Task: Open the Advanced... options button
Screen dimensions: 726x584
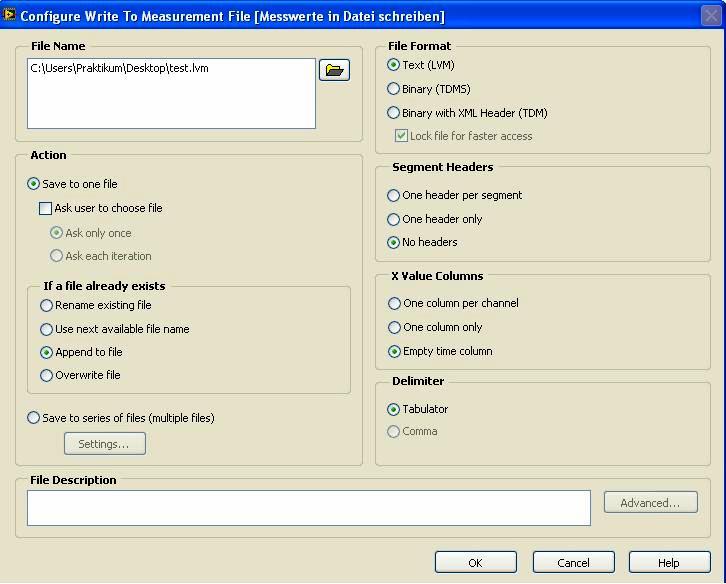Action: tap(651, 502)
